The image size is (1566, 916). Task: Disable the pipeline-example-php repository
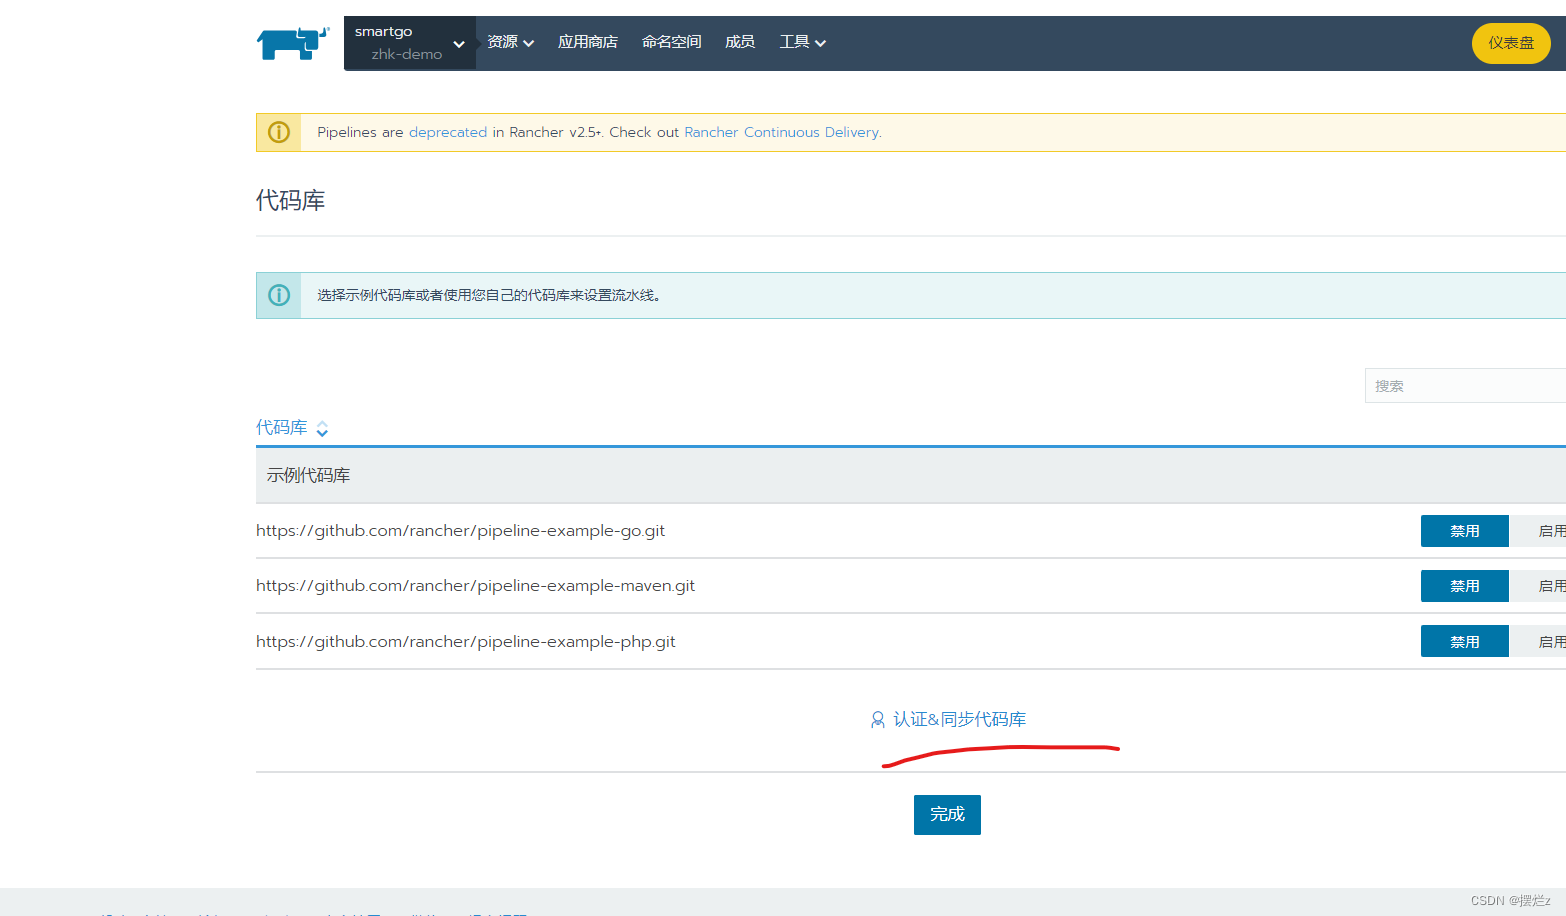click(1465, 641)
